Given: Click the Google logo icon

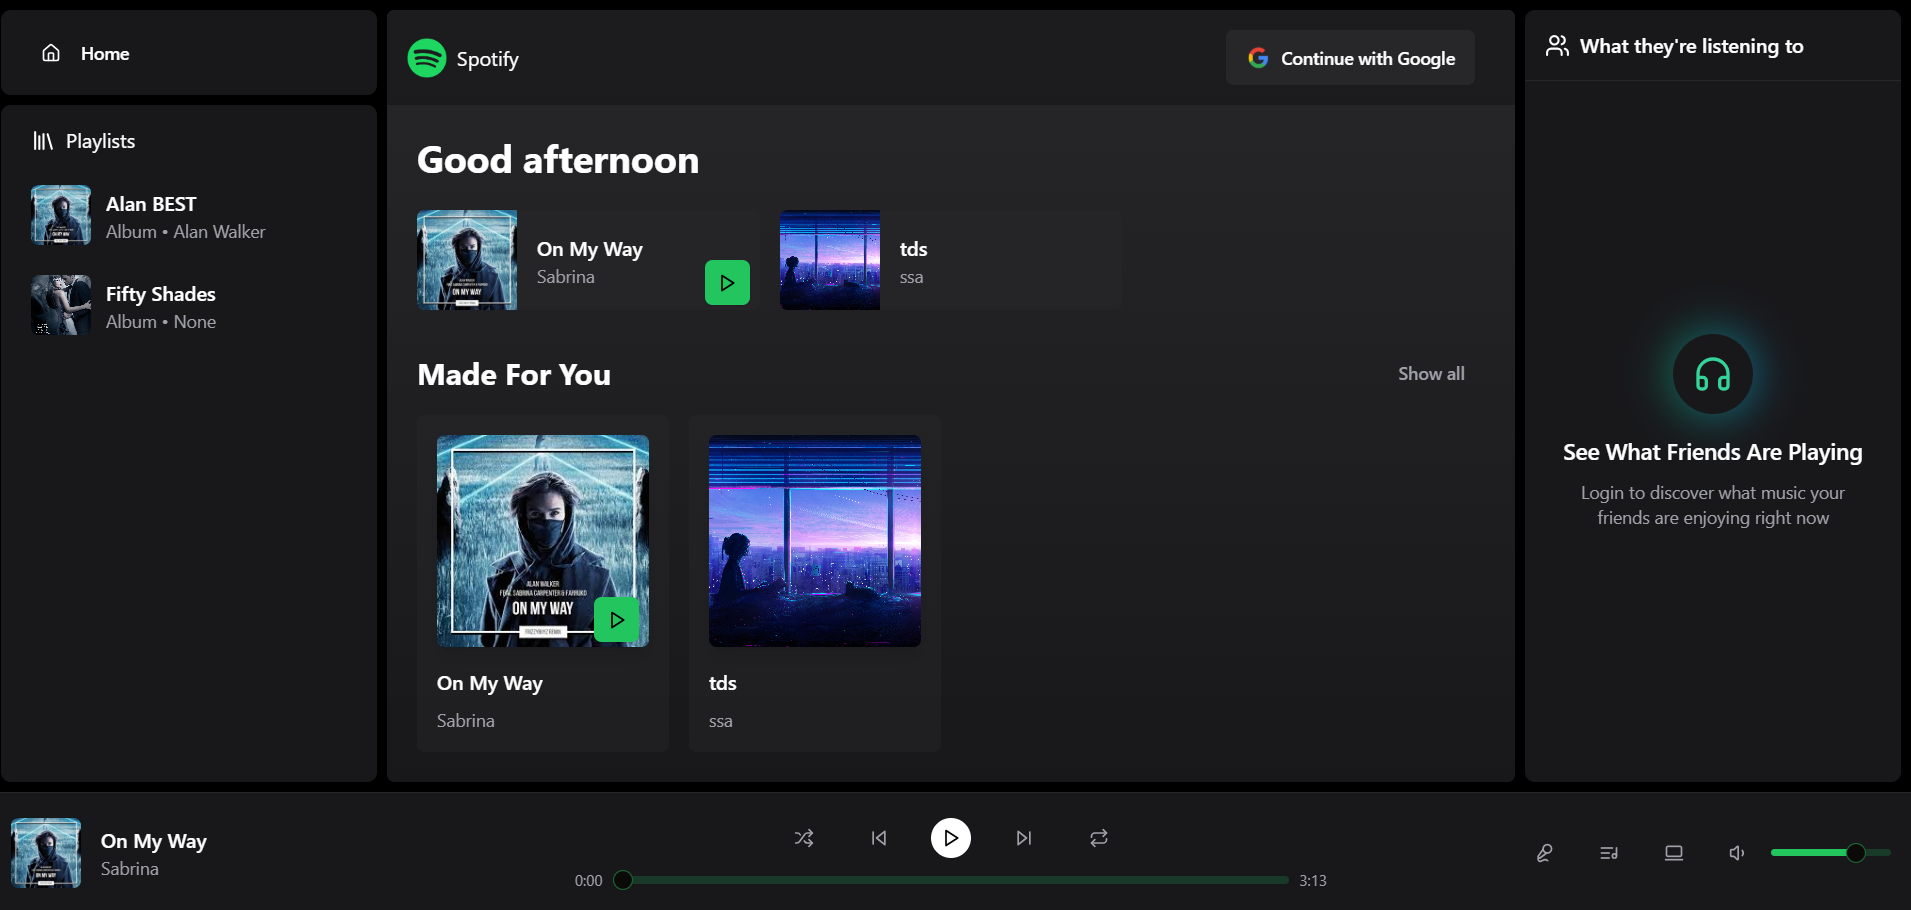Looking at the screenshot, I should (1258, 58).
